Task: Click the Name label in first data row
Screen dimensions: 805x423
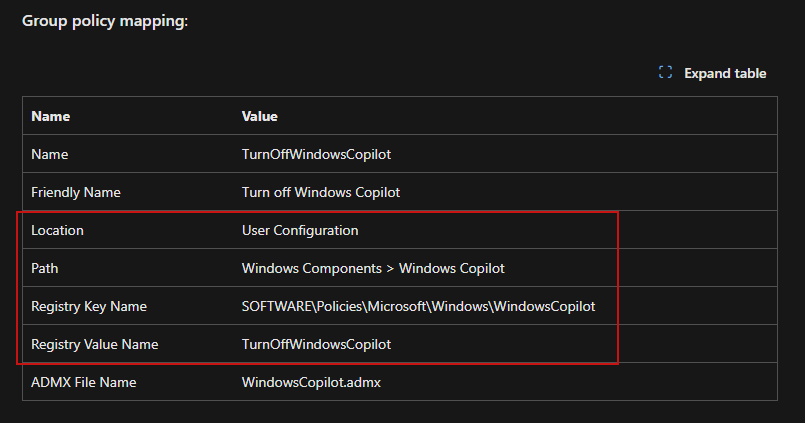Action: point(50,155)
